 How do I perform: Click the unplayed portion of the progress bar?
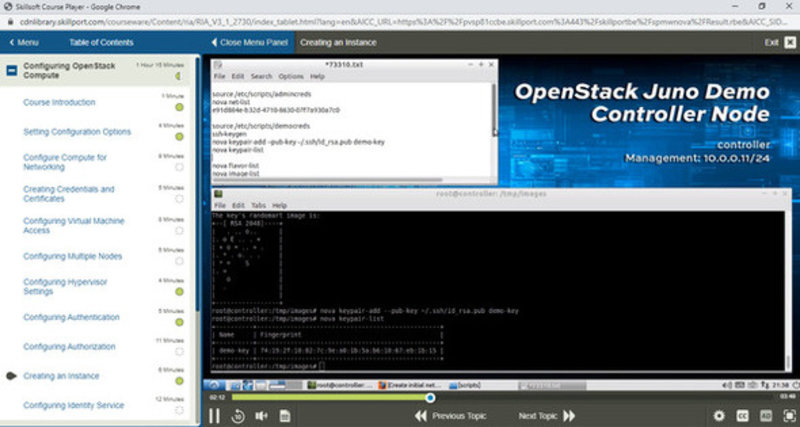tap(605, 397)
